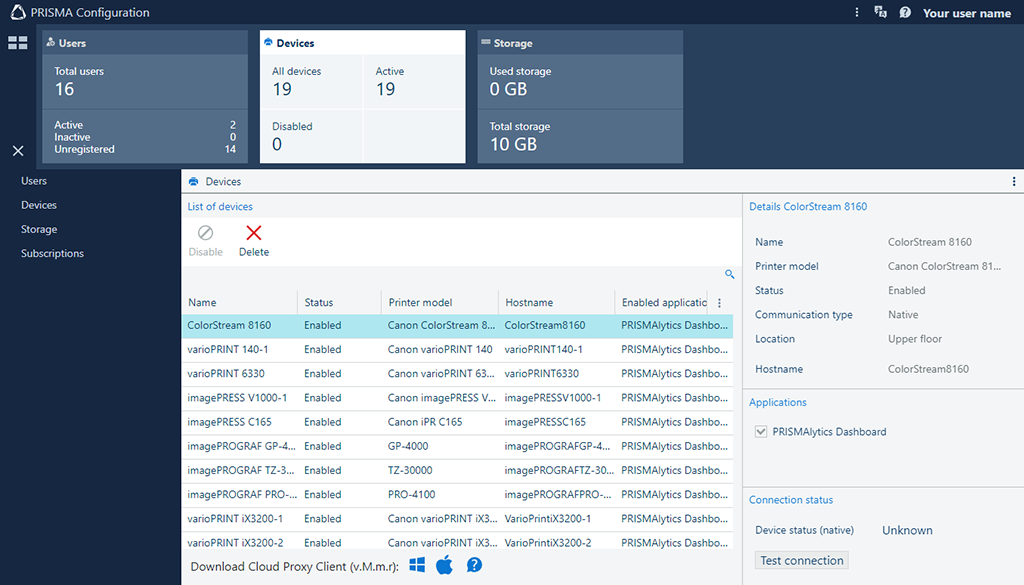
Task: Click the PRISMA logo icon in header
Action: pyautogui.click(x=17, y=12)
